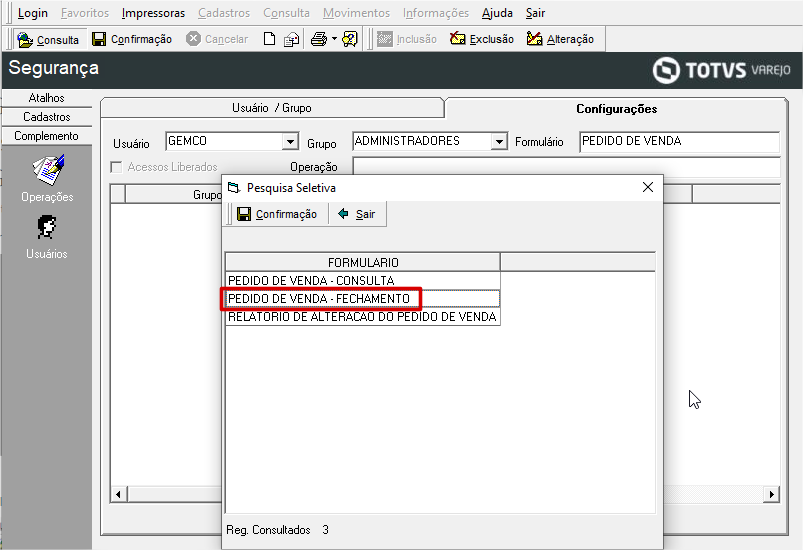This screenshot has height=550, width=803.
Task: Click the Cancelar toolbar button
Action: tap(217, 39)
